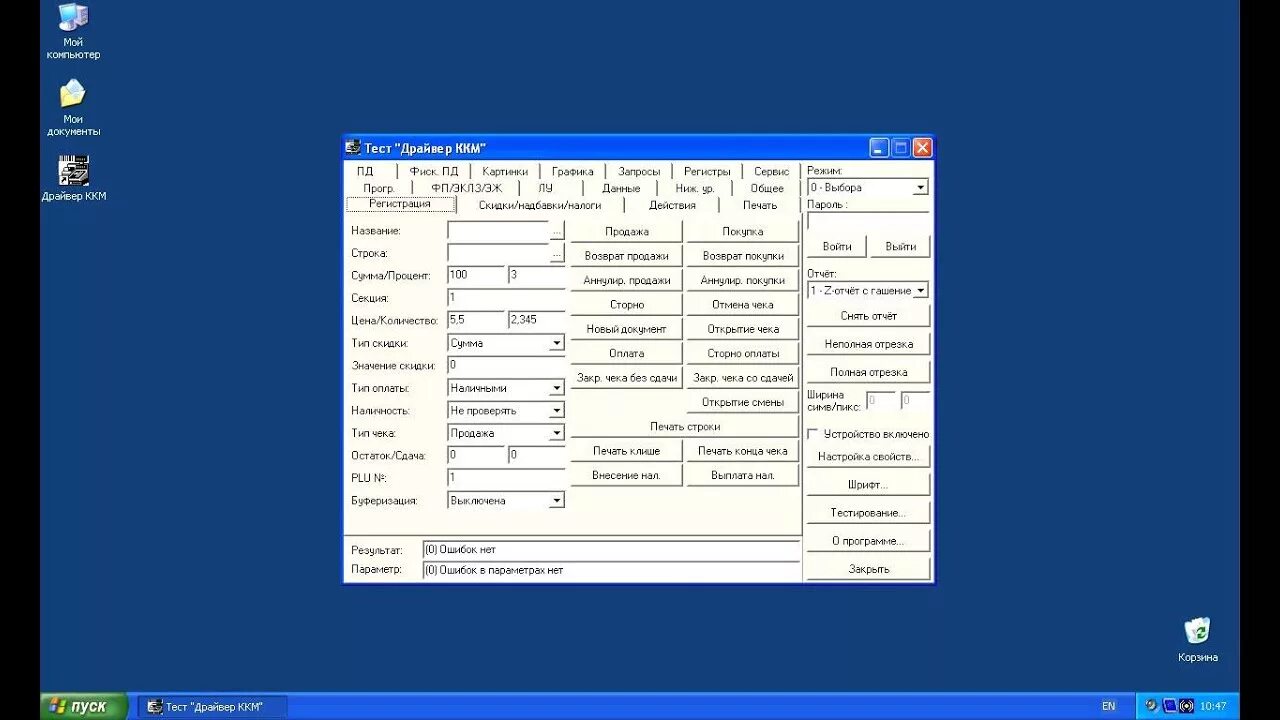Screen dimensions: 1280x720
Task: Select the Драйвер ККМ desktop shortcut
Action: [74, 179]
